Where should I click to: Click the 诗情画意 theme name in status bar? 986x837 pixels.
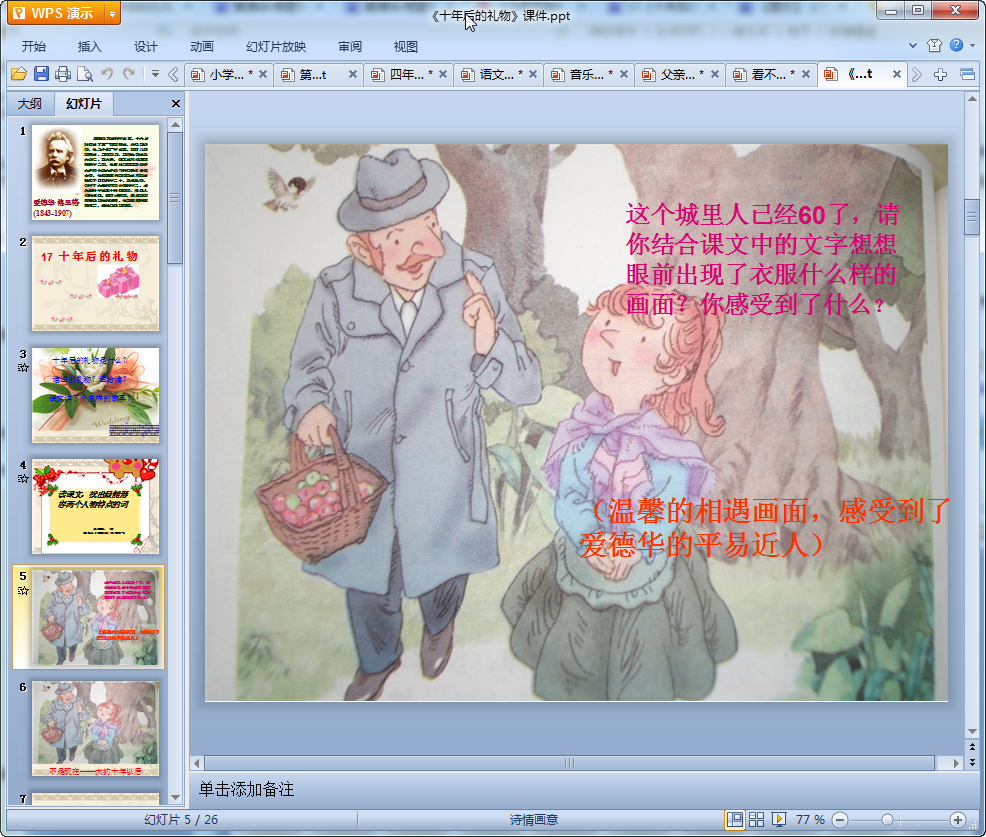pos(534,819)
